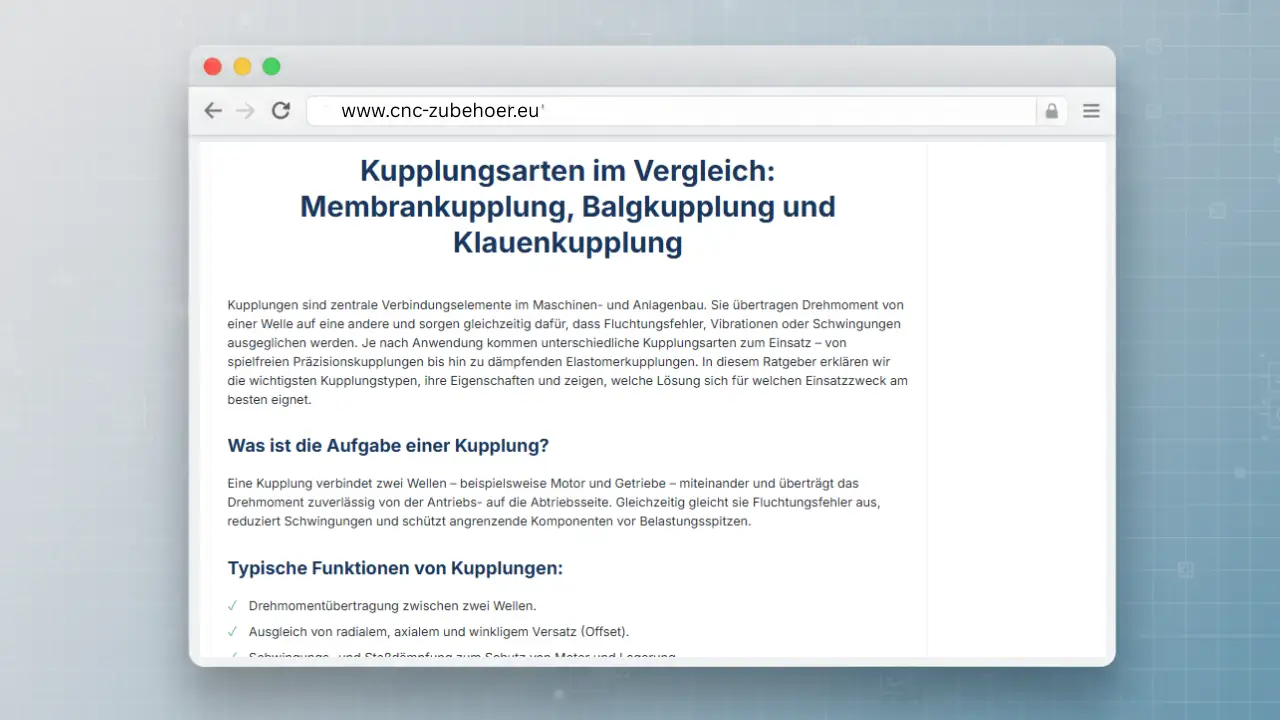Click the intro paragraph starting "Kupplungen sind zentrale Verbindungselemente"
Image resolution: width=1280 pixels, height=720 pixels.
pyautogui.click(x=567, y=352)
